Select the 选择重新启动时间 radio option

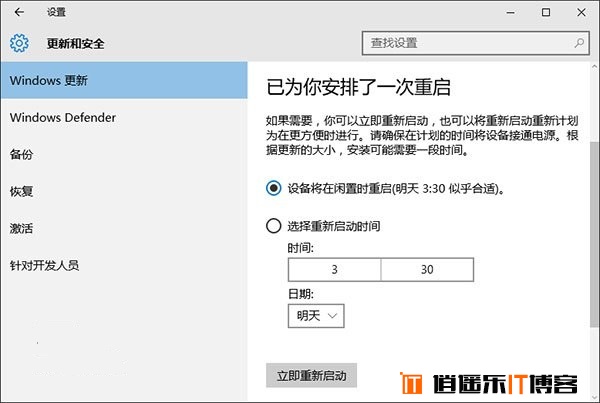[274, 226]
